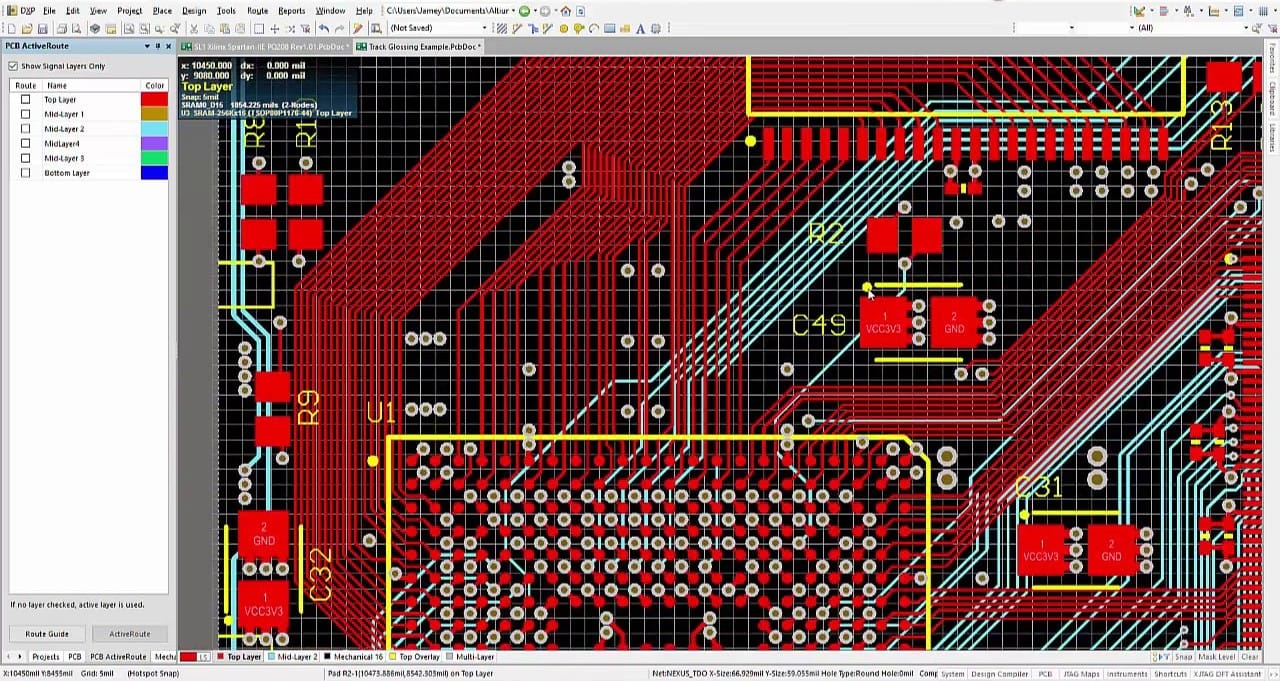Click the Save icon in the toolbar
The height and width of the screenshot is (681, 1280).
(x=42, y=28)
